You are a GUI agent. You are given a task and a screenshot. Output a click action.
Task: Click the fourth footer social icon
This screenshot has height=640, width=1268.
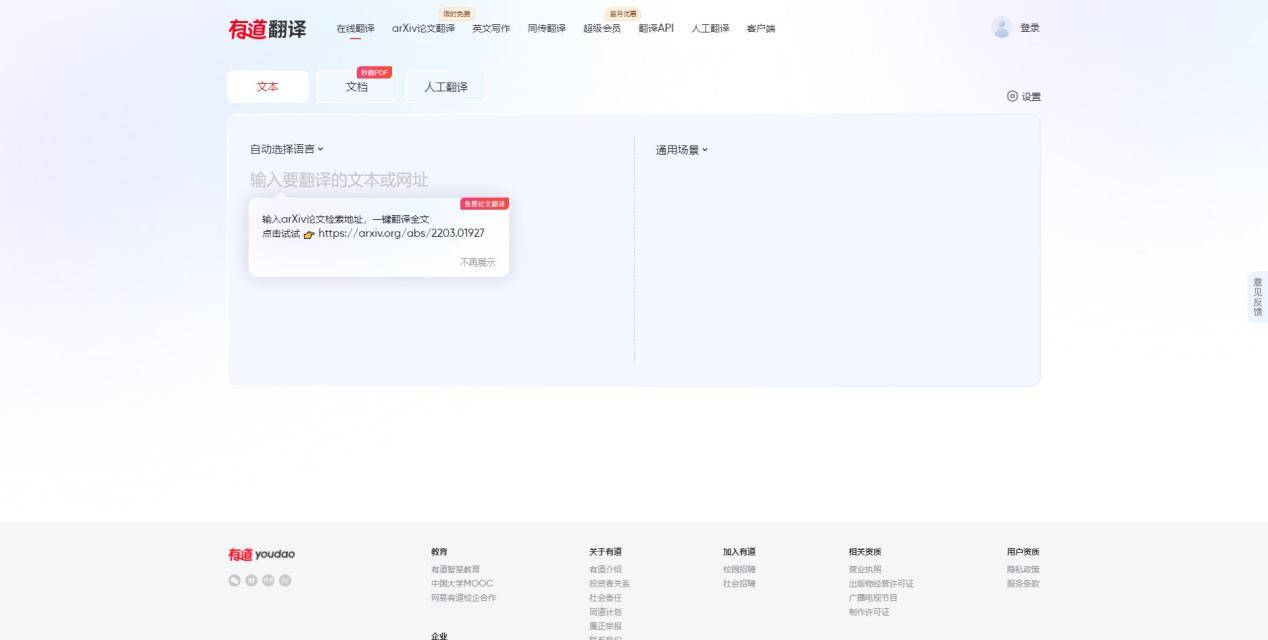click(285, 580)
